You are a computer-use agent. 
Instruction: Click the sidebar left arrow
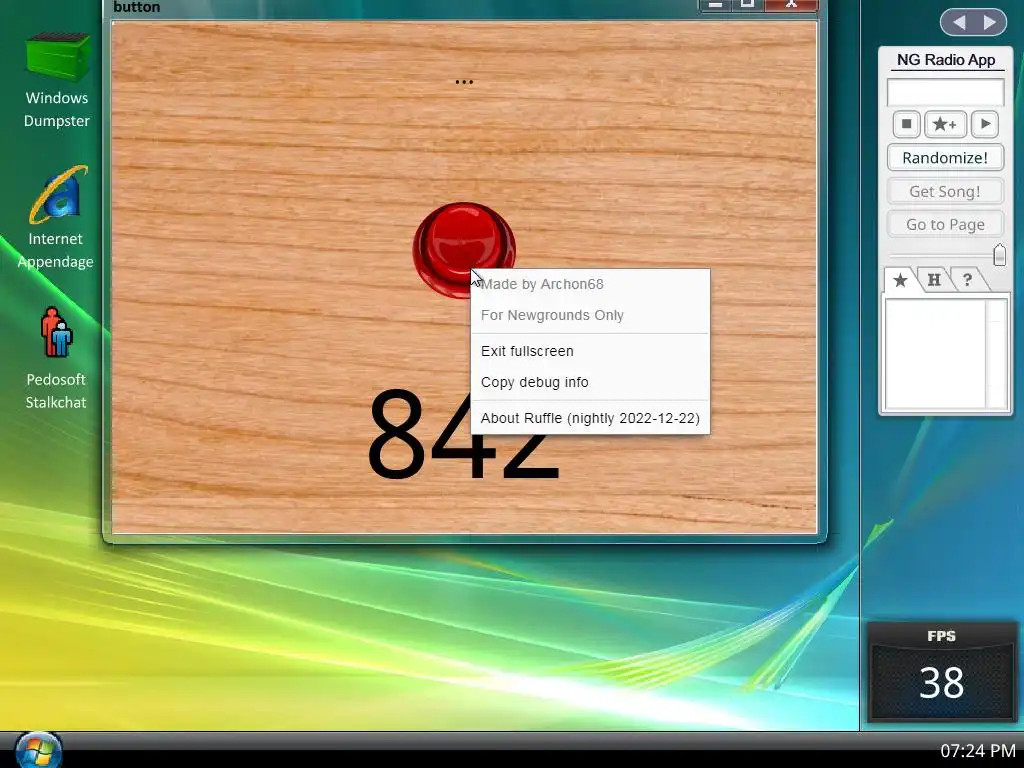959,23
